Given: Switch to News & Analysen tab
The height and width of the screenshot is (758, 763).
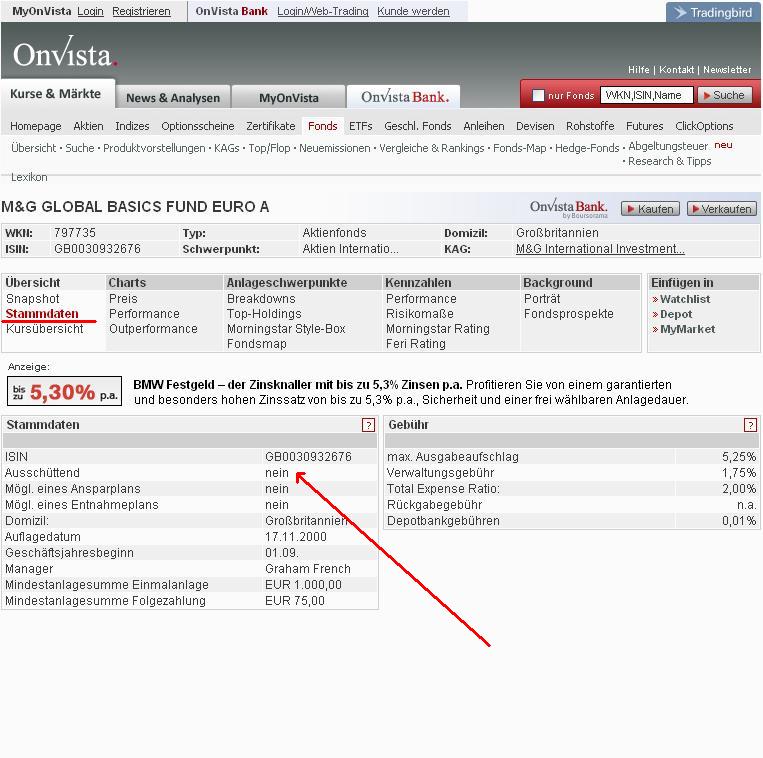Looking at the screenshot, I should pyautogui.click(x=173, y=98).
